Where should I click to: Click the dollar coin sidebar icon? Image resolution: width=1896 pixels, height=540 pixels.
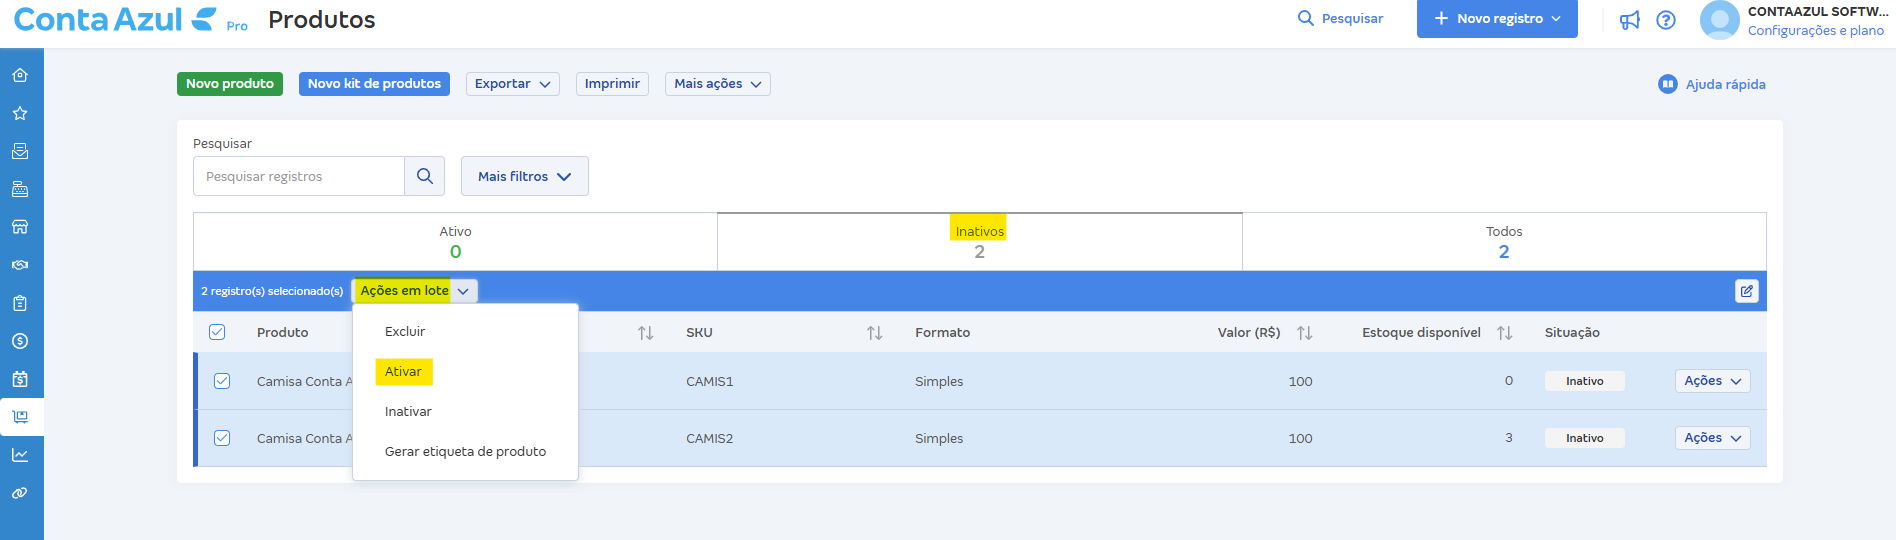20,341
